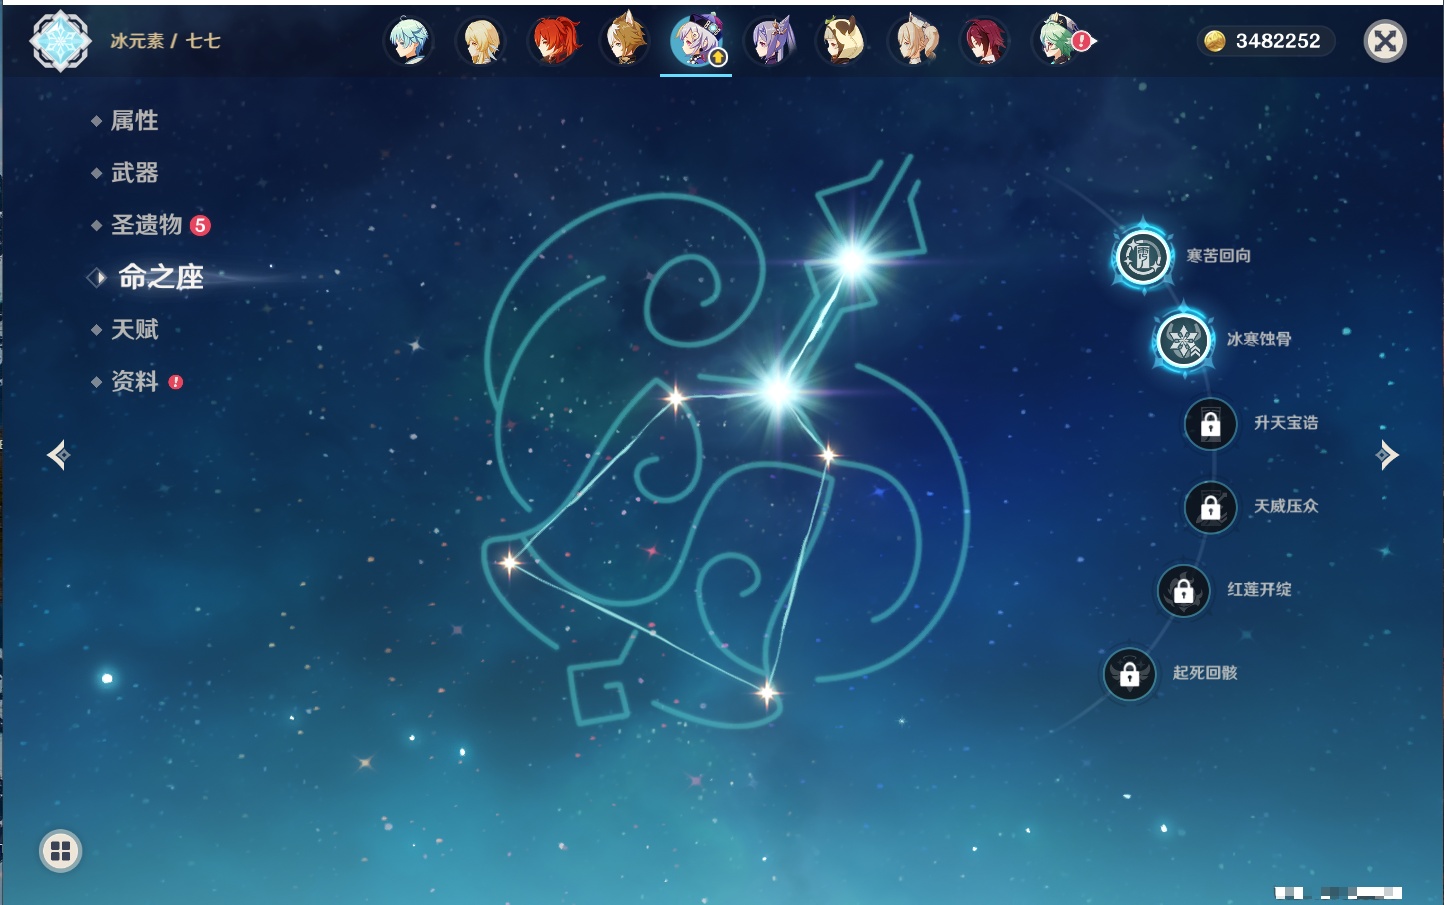Click the locked 升天宝诰 constellation node
The width and height of the screenshot is (1444, 905).
(x=1211, y=424)
